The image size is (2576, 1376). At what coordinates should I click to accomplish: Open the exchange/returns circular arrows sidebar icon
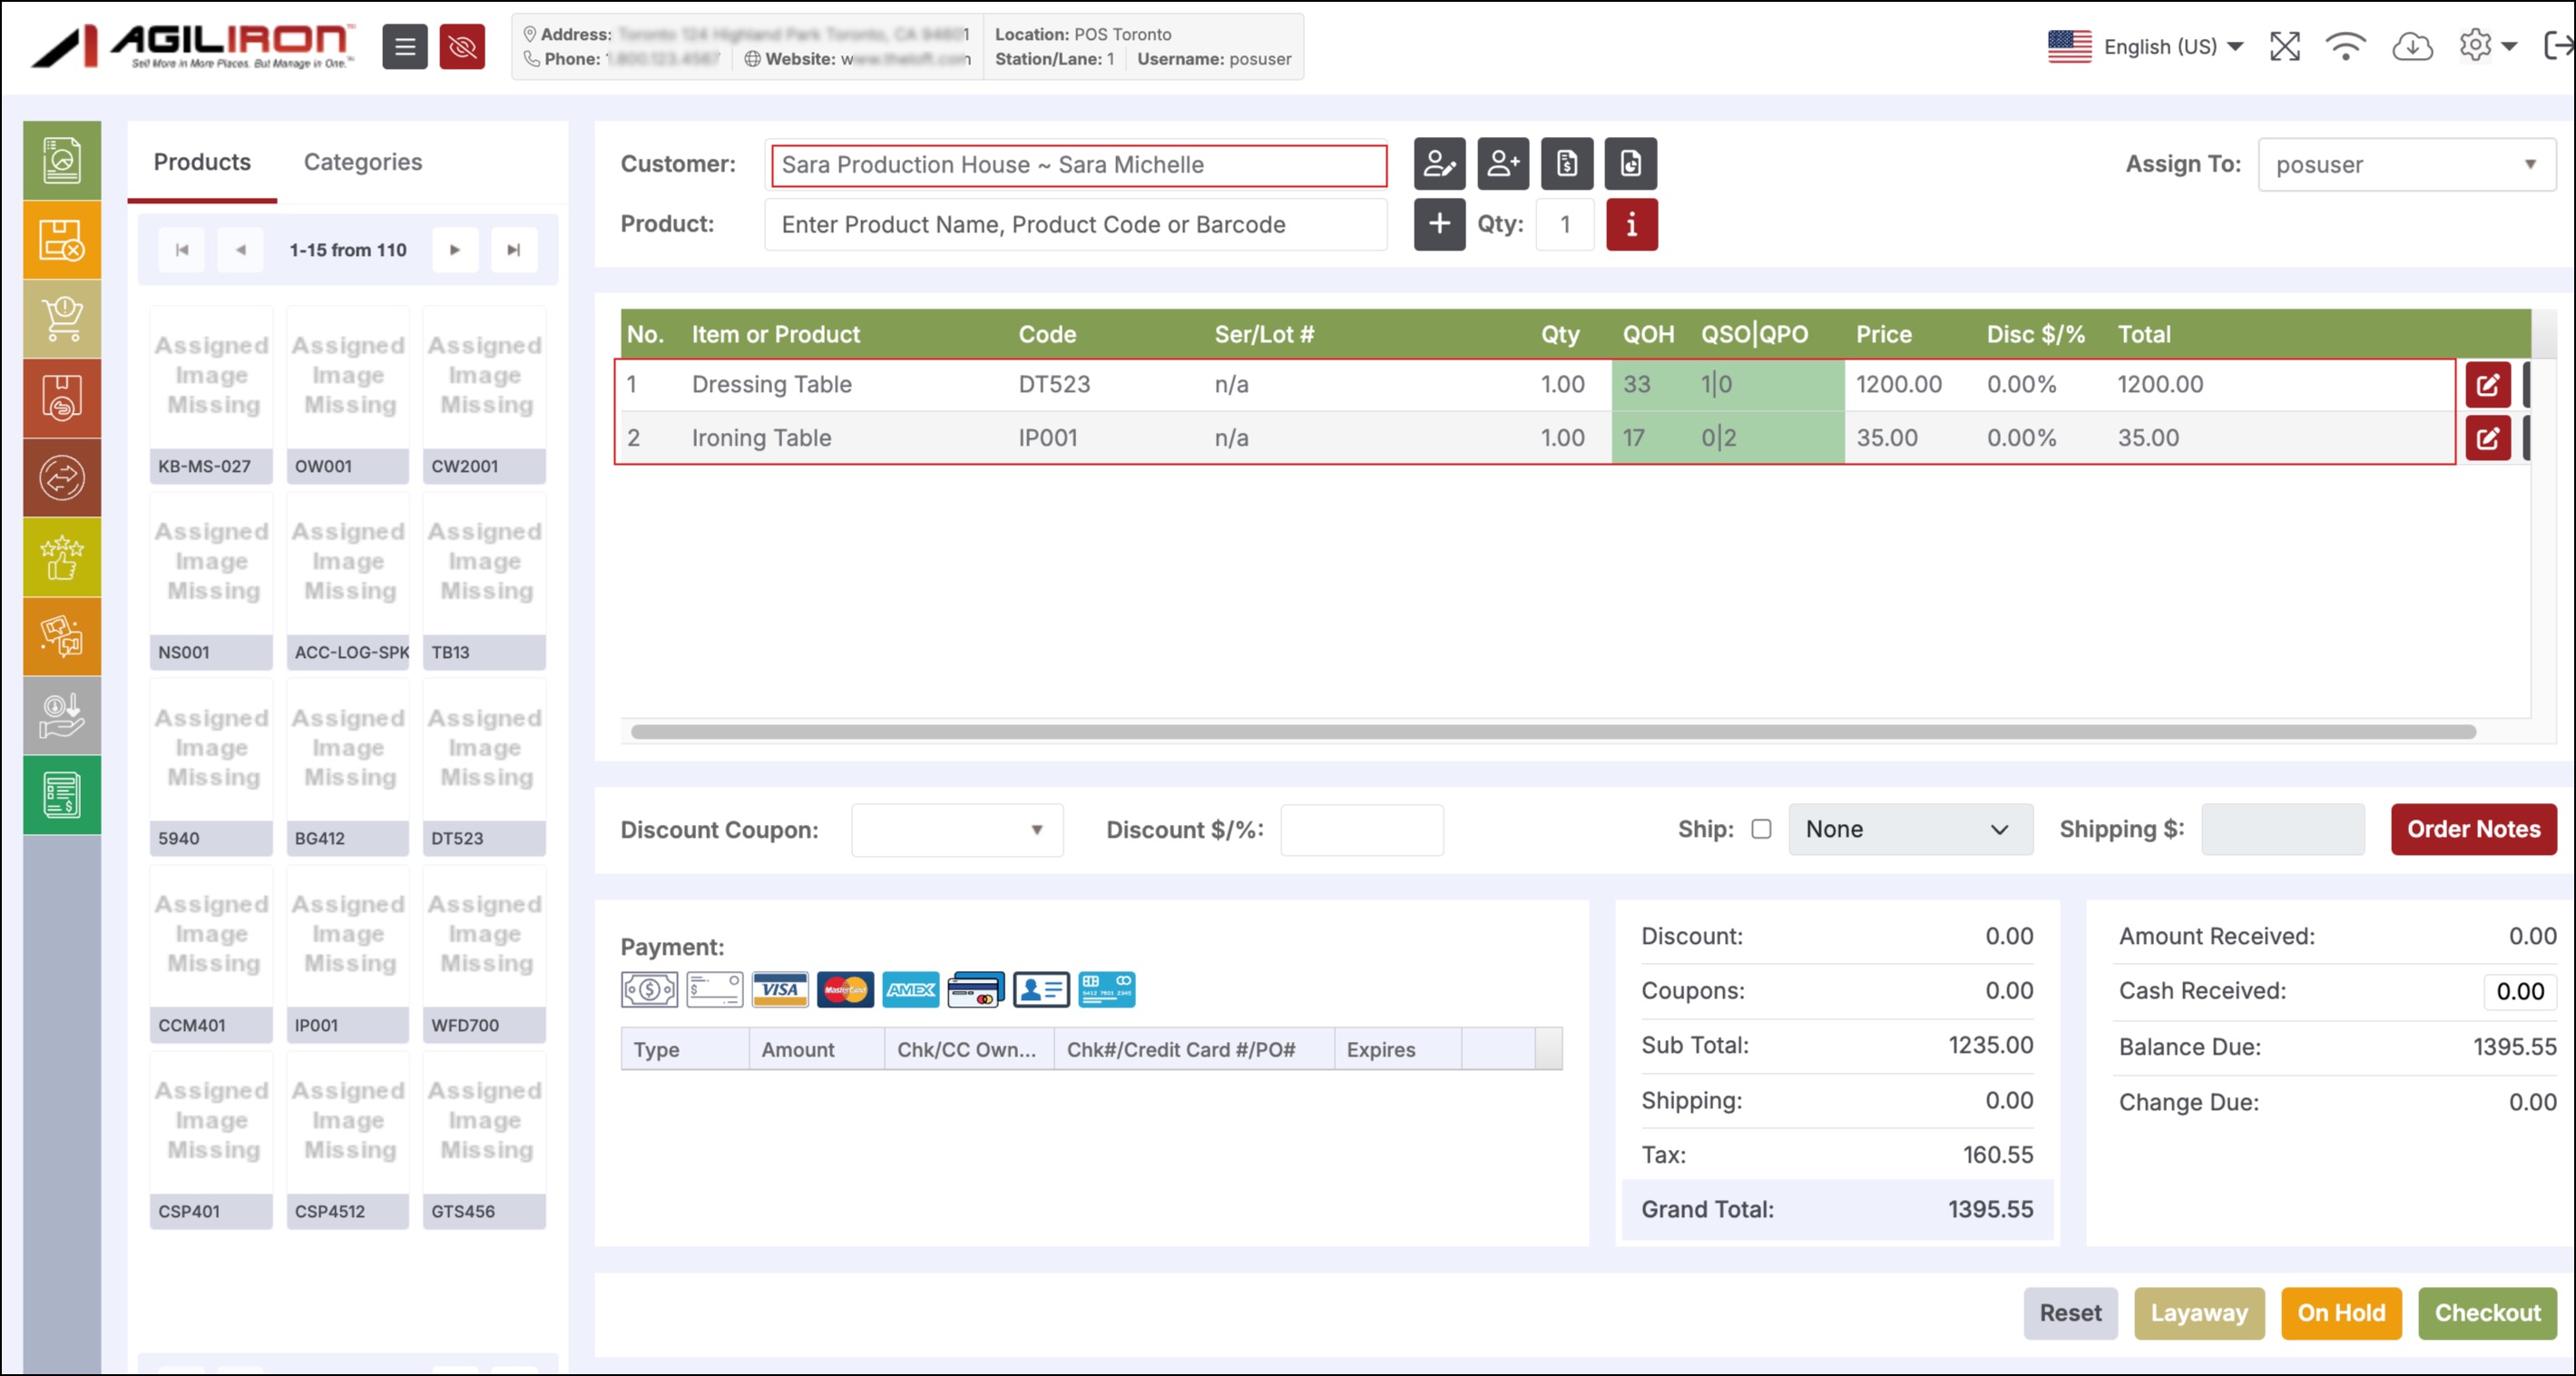coord(62,477)
